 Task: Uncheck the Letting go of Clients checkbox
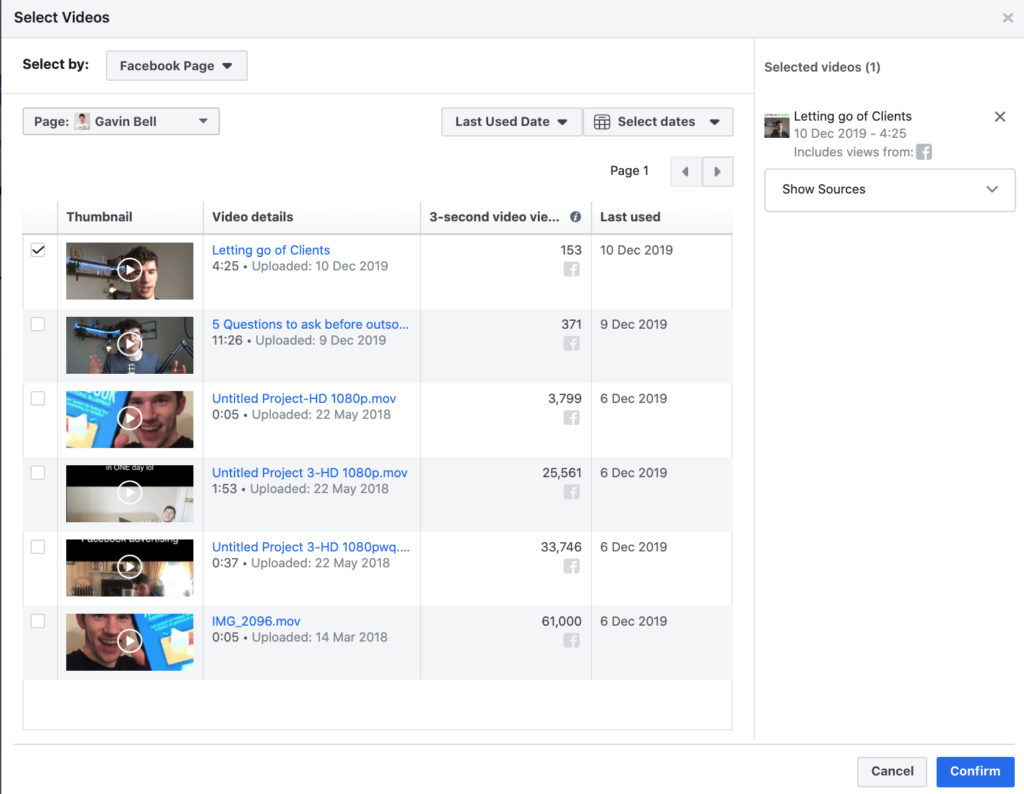click(38, 250)
